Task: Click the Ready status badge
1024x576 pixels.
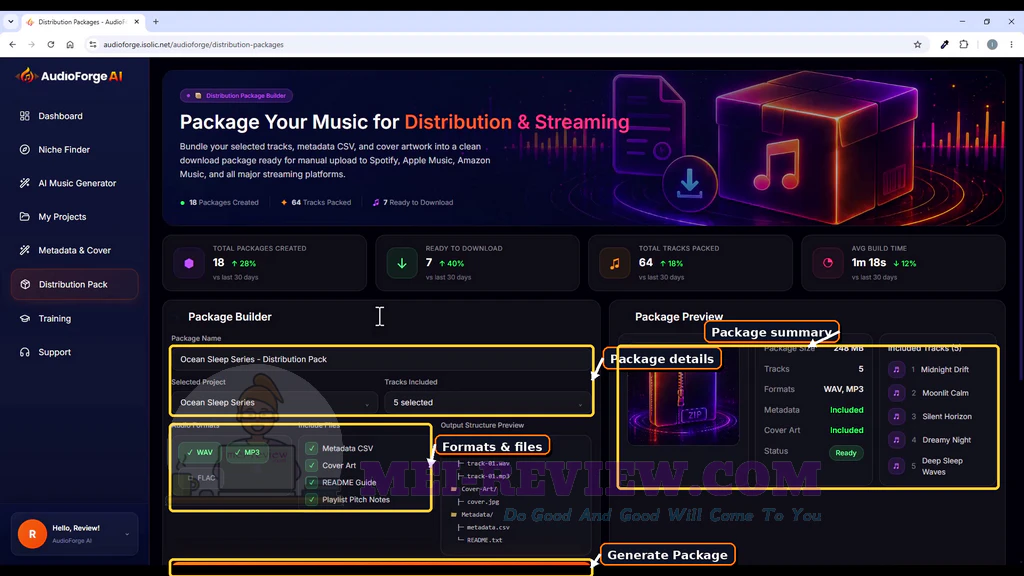Action: tap(846, 453)
